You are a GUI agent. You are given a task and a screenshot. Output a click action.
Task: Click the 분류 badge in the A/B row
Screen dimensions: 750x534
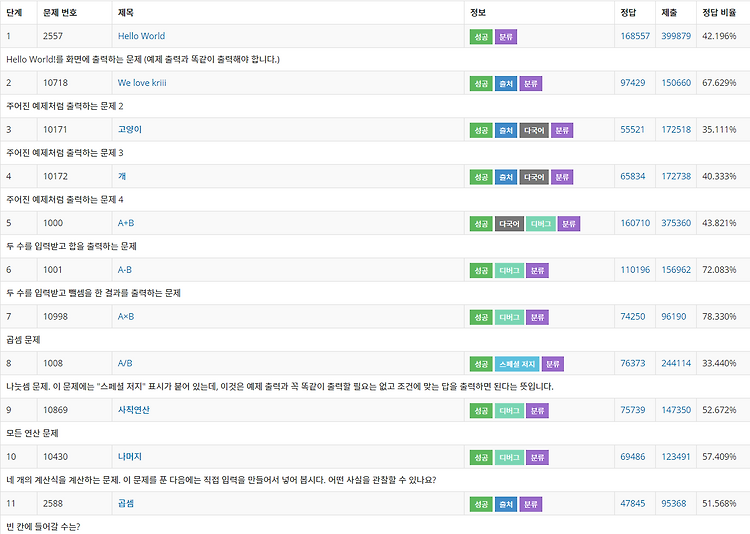coord(553,365)
